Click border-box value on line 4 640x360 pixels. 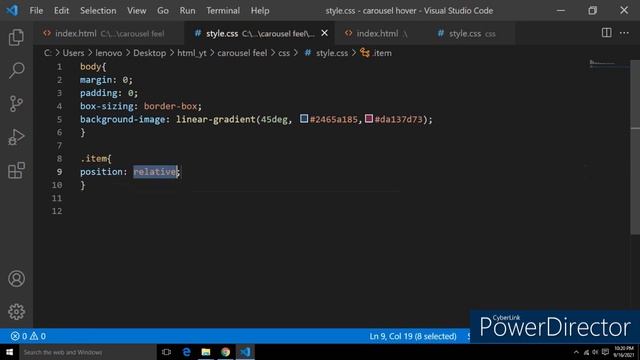[170, 106]
